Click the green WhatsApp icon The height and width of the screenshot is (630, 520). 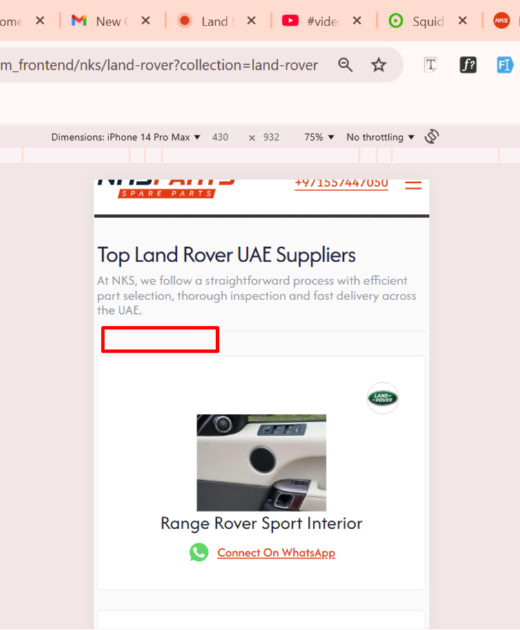(199, 552)
